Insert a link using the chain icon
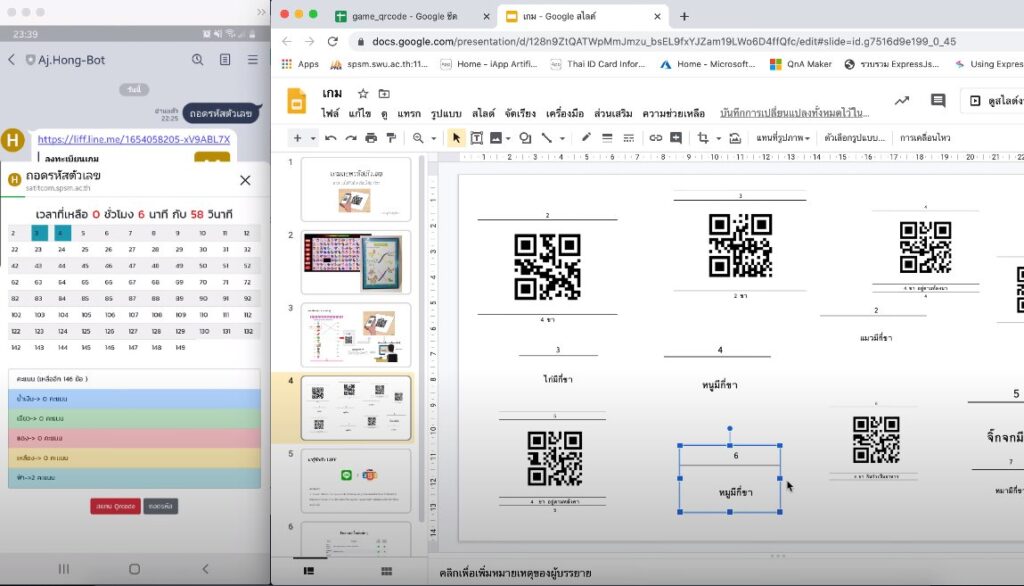 (x=655, y=138)
